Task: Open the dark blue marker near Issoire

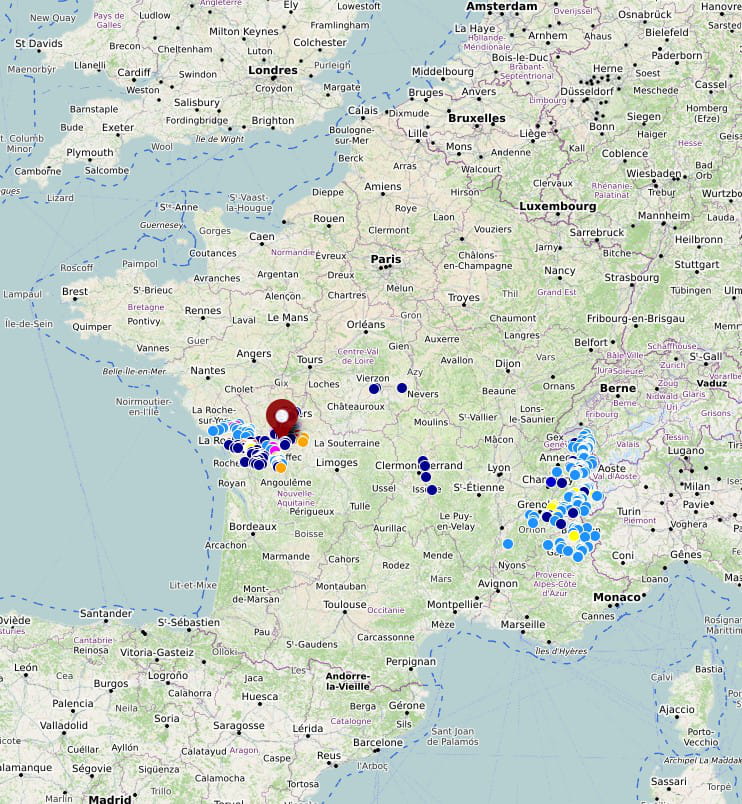Action: coord(432,490)
